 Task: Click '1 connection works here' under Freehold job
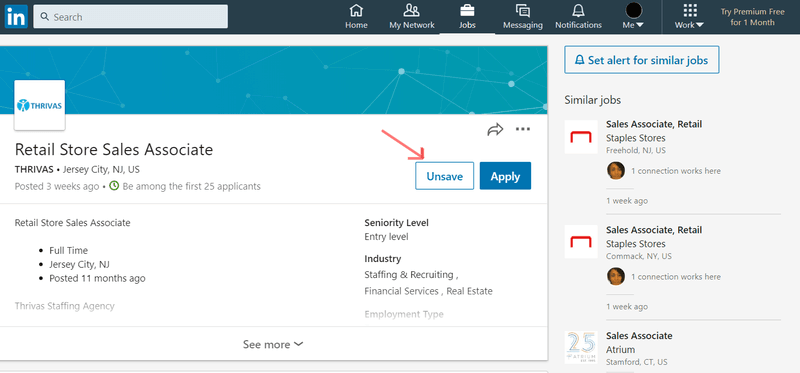(x=676, y=171)
